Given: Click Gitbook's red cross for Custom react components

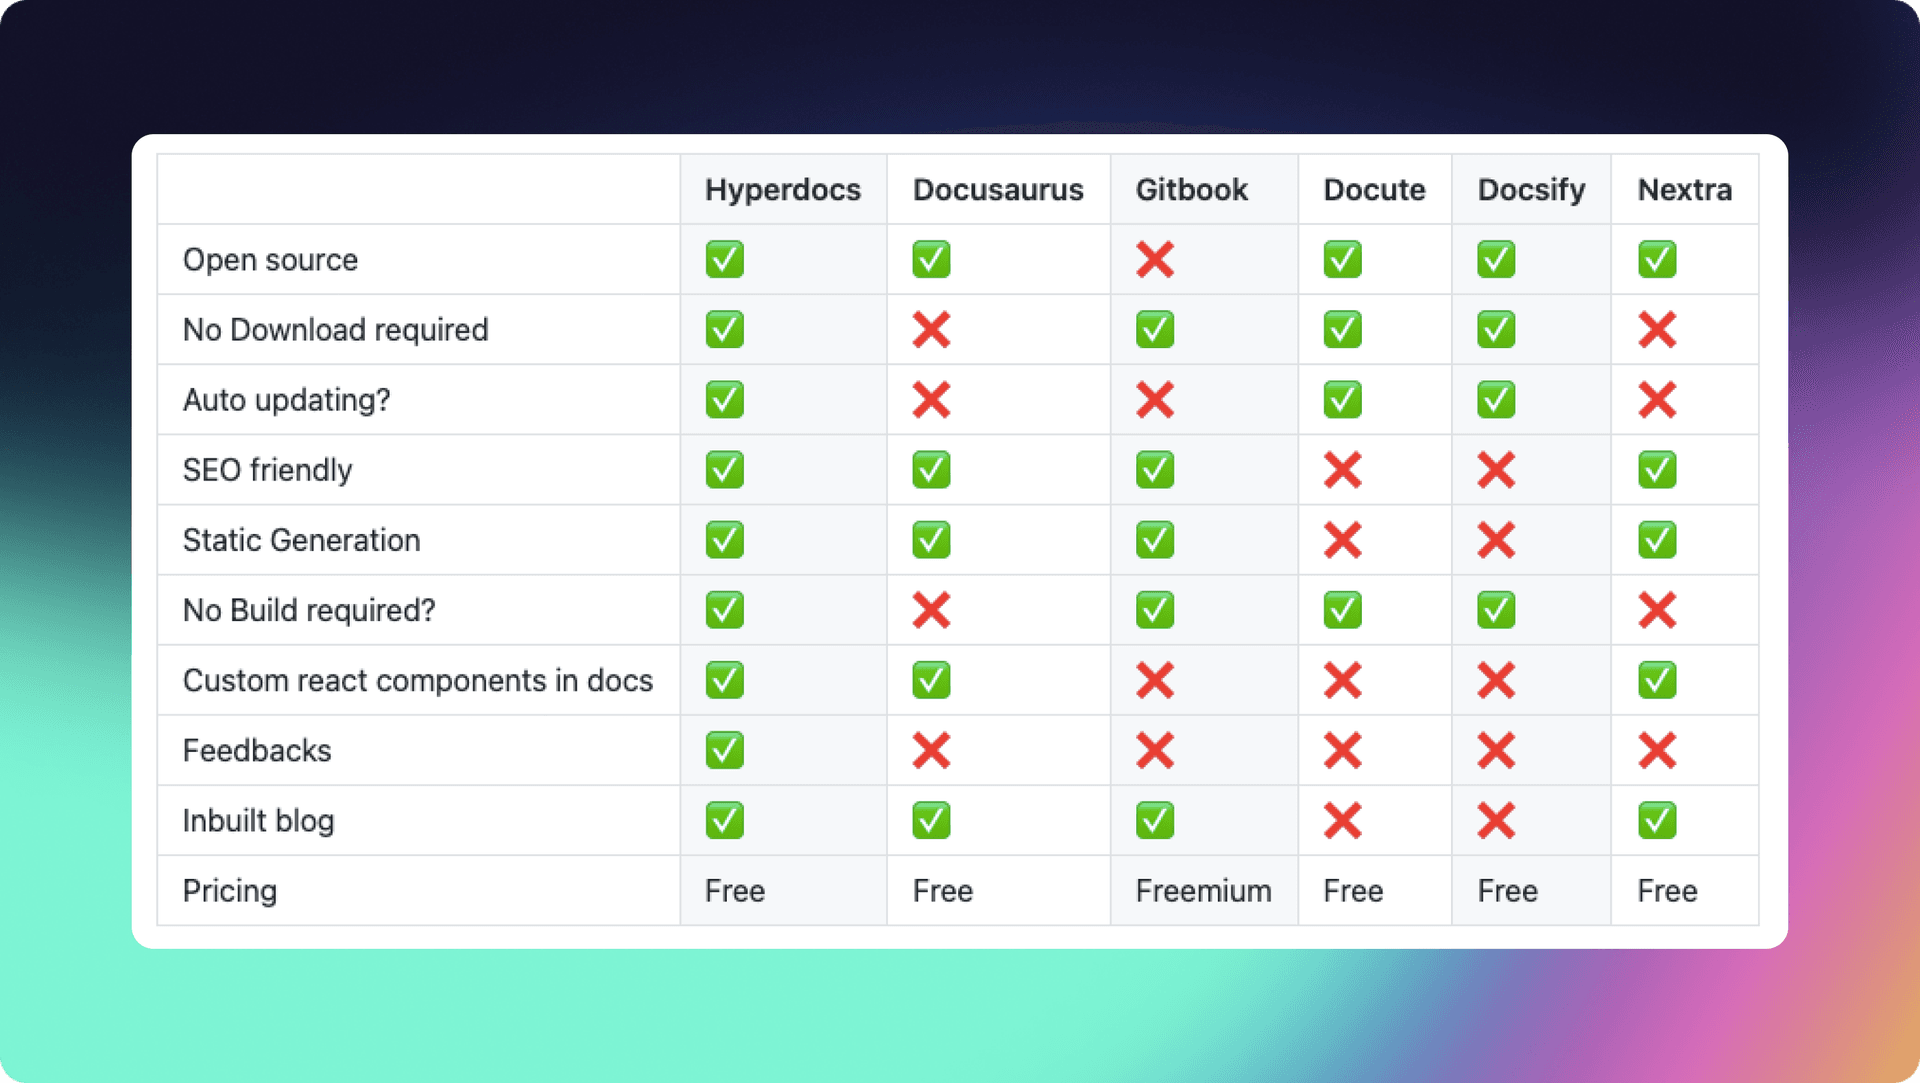Looking at the screenshot, I should pyautogui.click(x=1154, y=681).
